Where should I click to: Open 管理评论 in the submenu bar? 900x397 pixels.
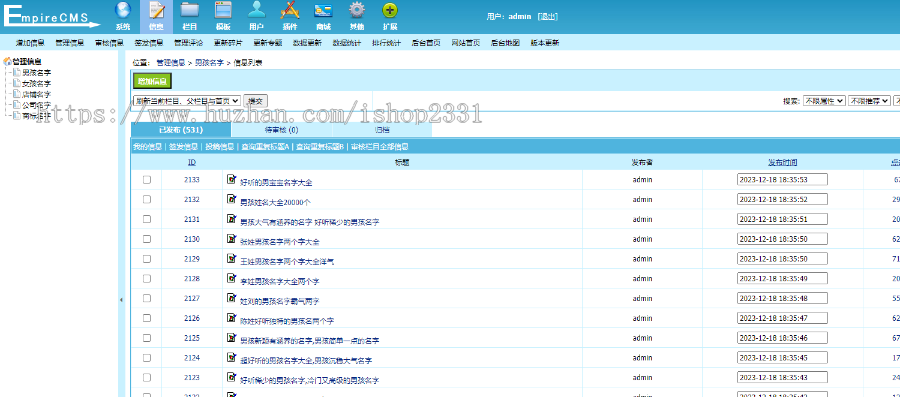click(188, 42)
